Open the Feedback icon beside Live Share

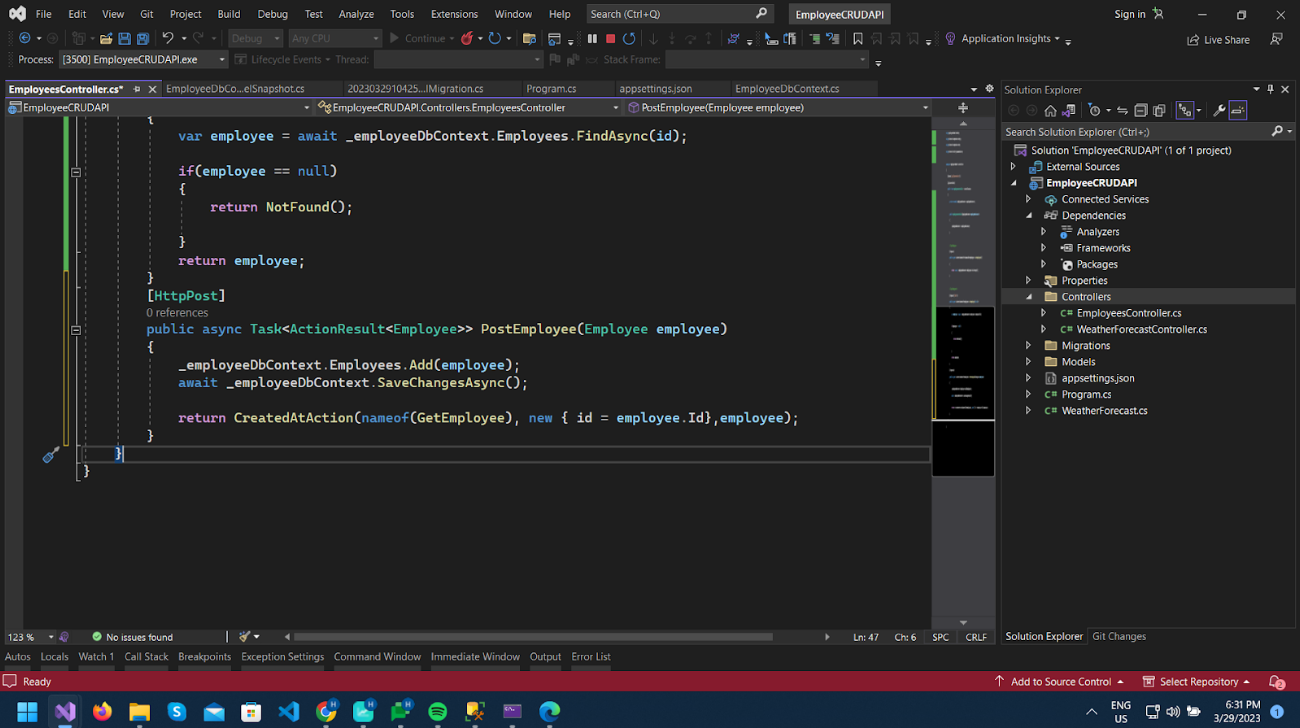point(1276,39)
